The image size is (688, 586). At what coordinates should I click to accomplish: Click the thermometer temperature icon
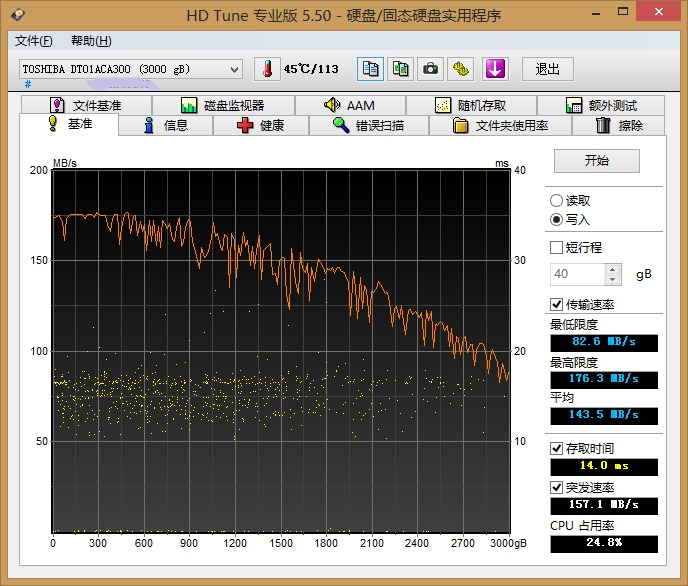(267, 69)
